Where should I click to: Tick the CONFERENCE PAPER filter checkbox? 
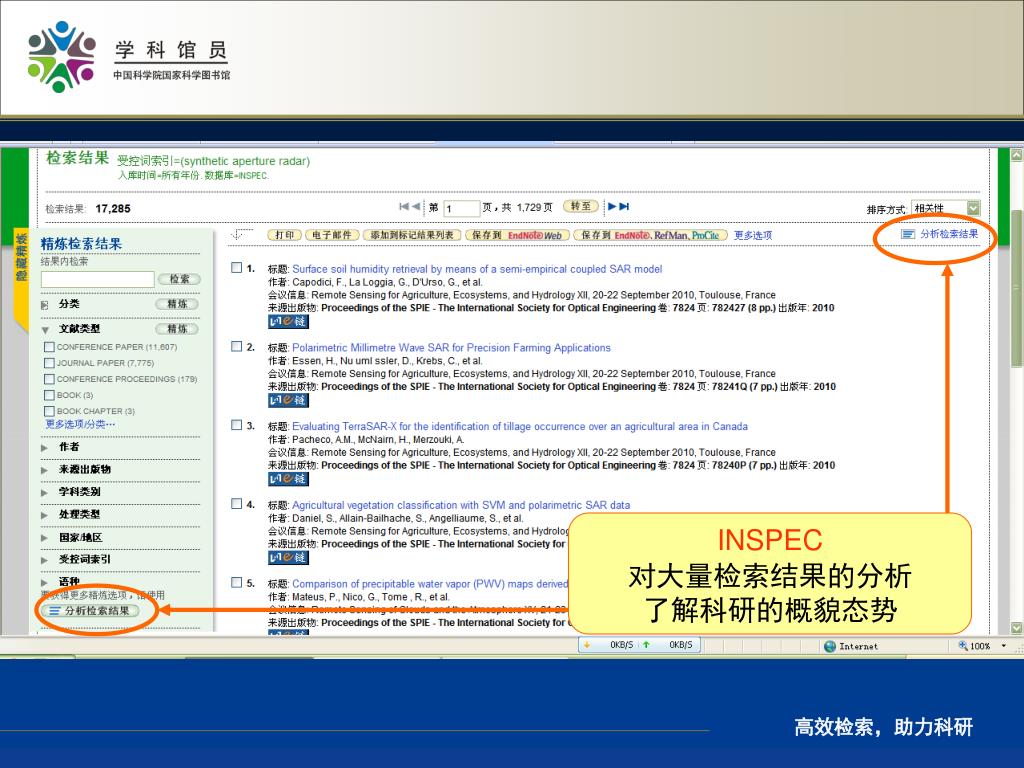point(49,347)
